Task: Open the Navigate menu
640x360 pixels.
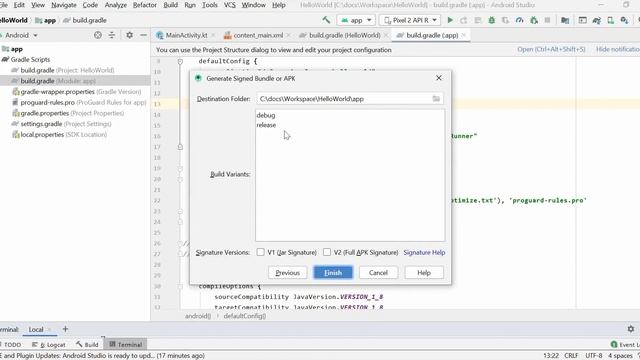Action: point(64,5)
